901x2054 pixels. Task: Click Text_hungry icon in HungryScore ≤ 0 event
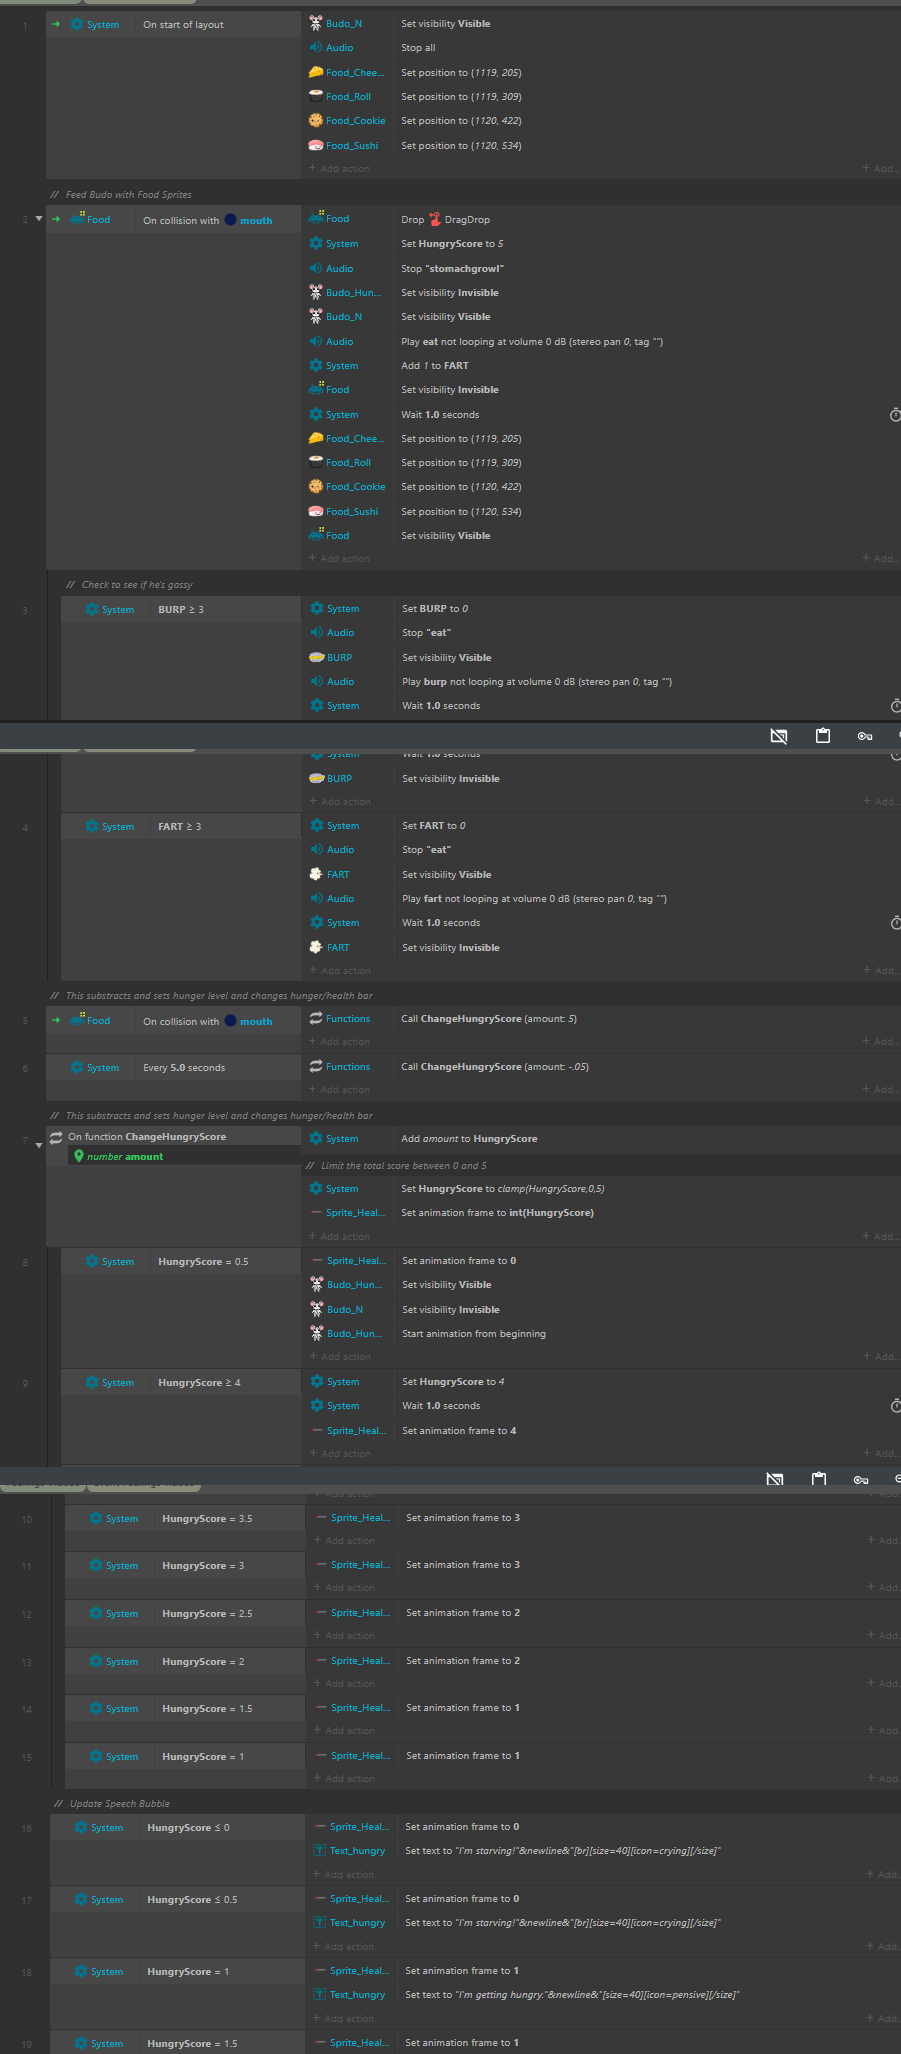320,1850
